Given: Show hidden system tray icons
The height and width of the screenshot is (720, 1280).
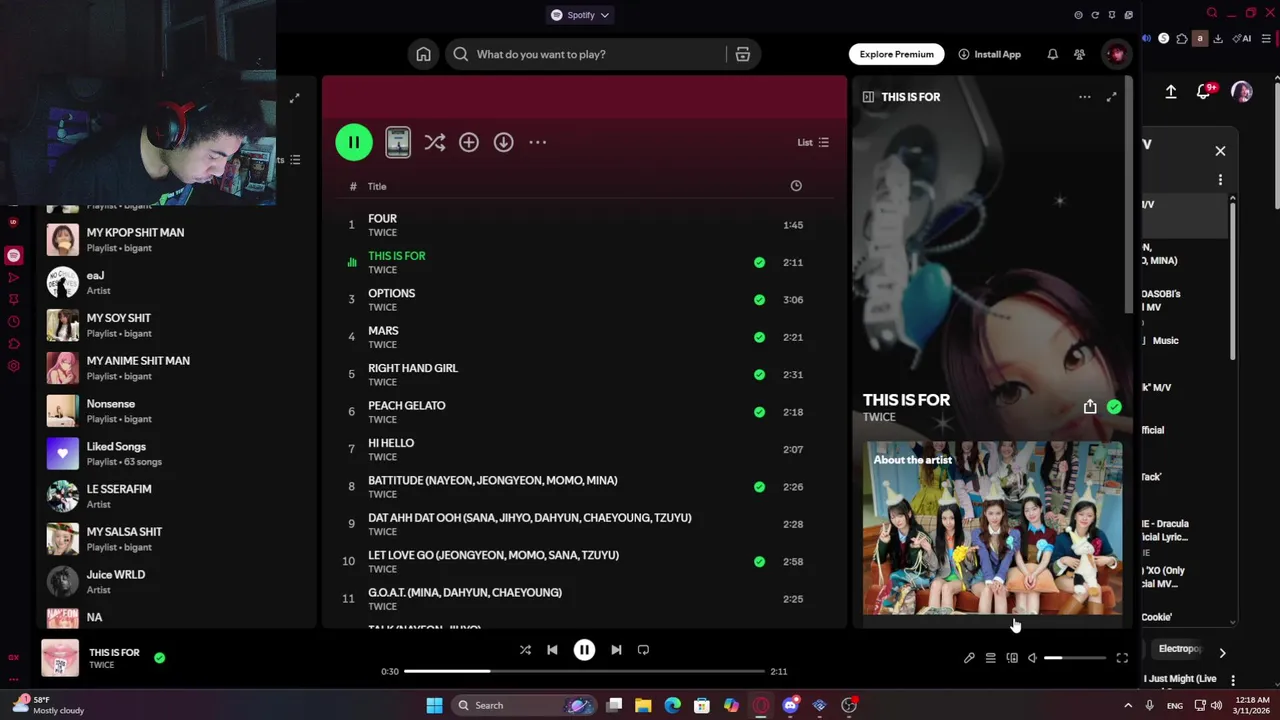Looking at the screenshot, I should coord(1128,705).
